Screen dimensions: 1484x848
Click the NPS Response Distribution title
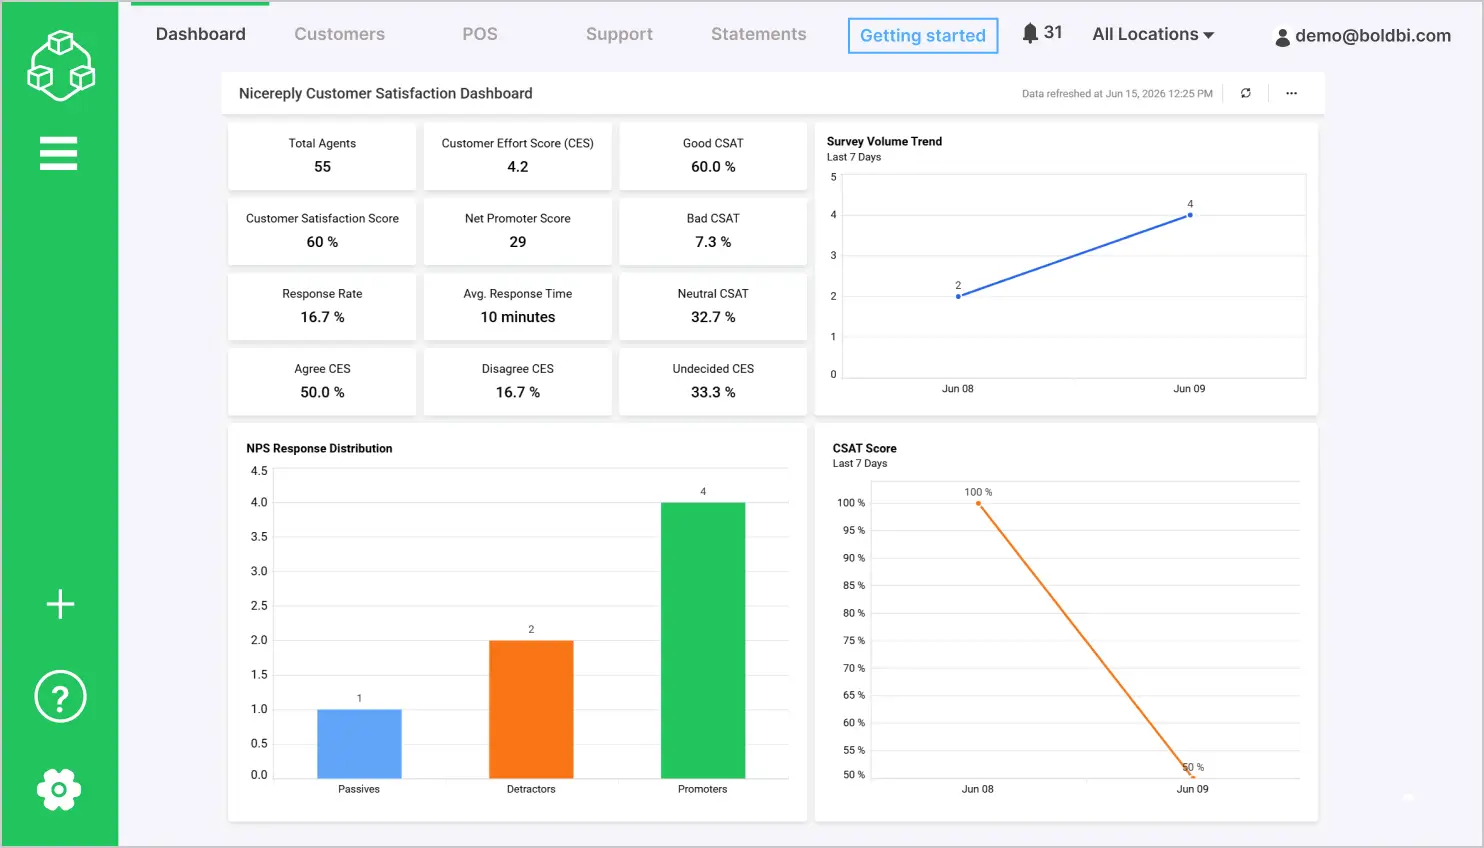tap(319, 448)
